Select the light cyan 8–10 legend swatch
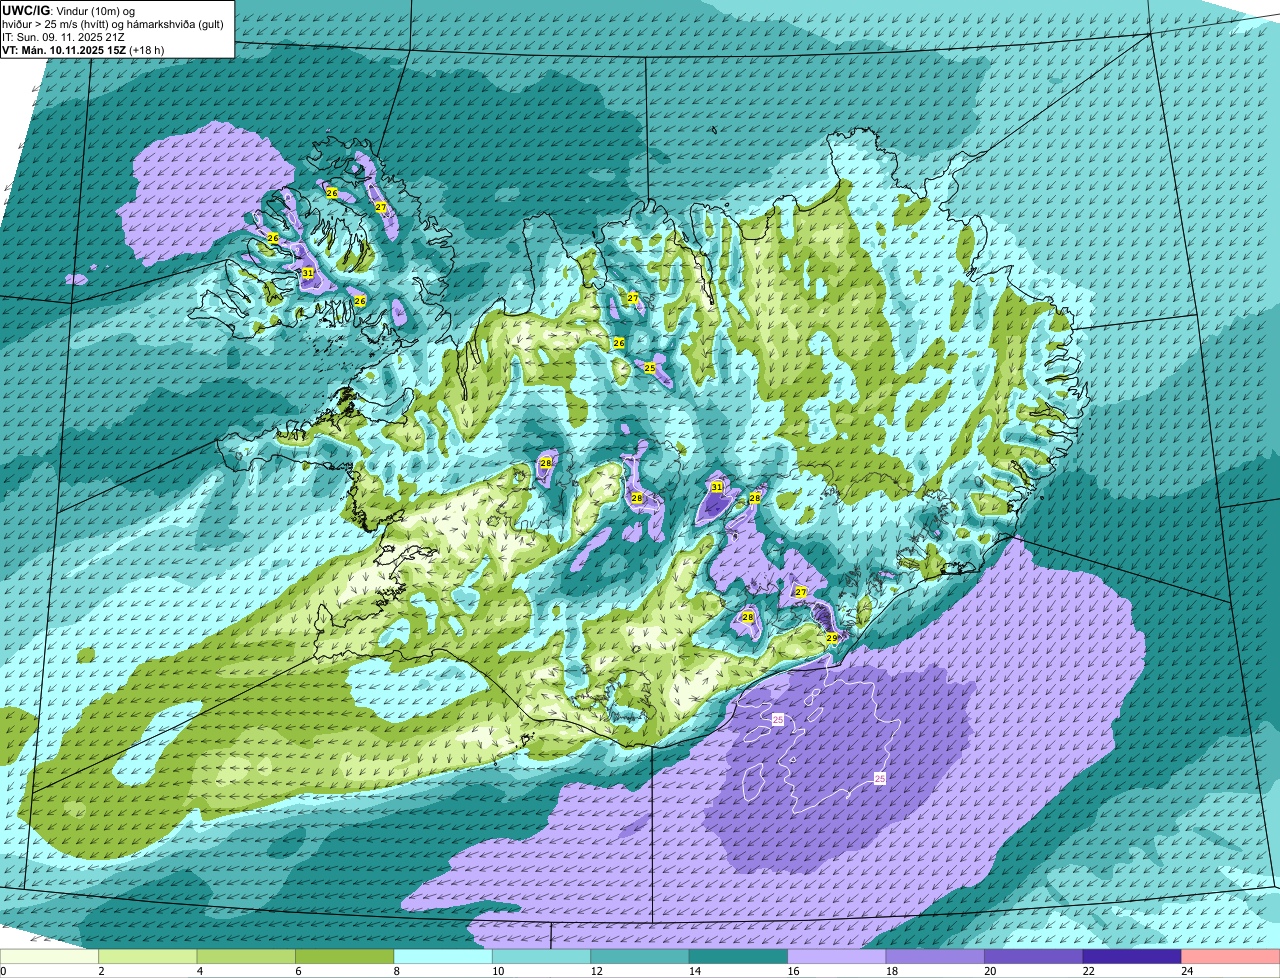 pos(444,957)
